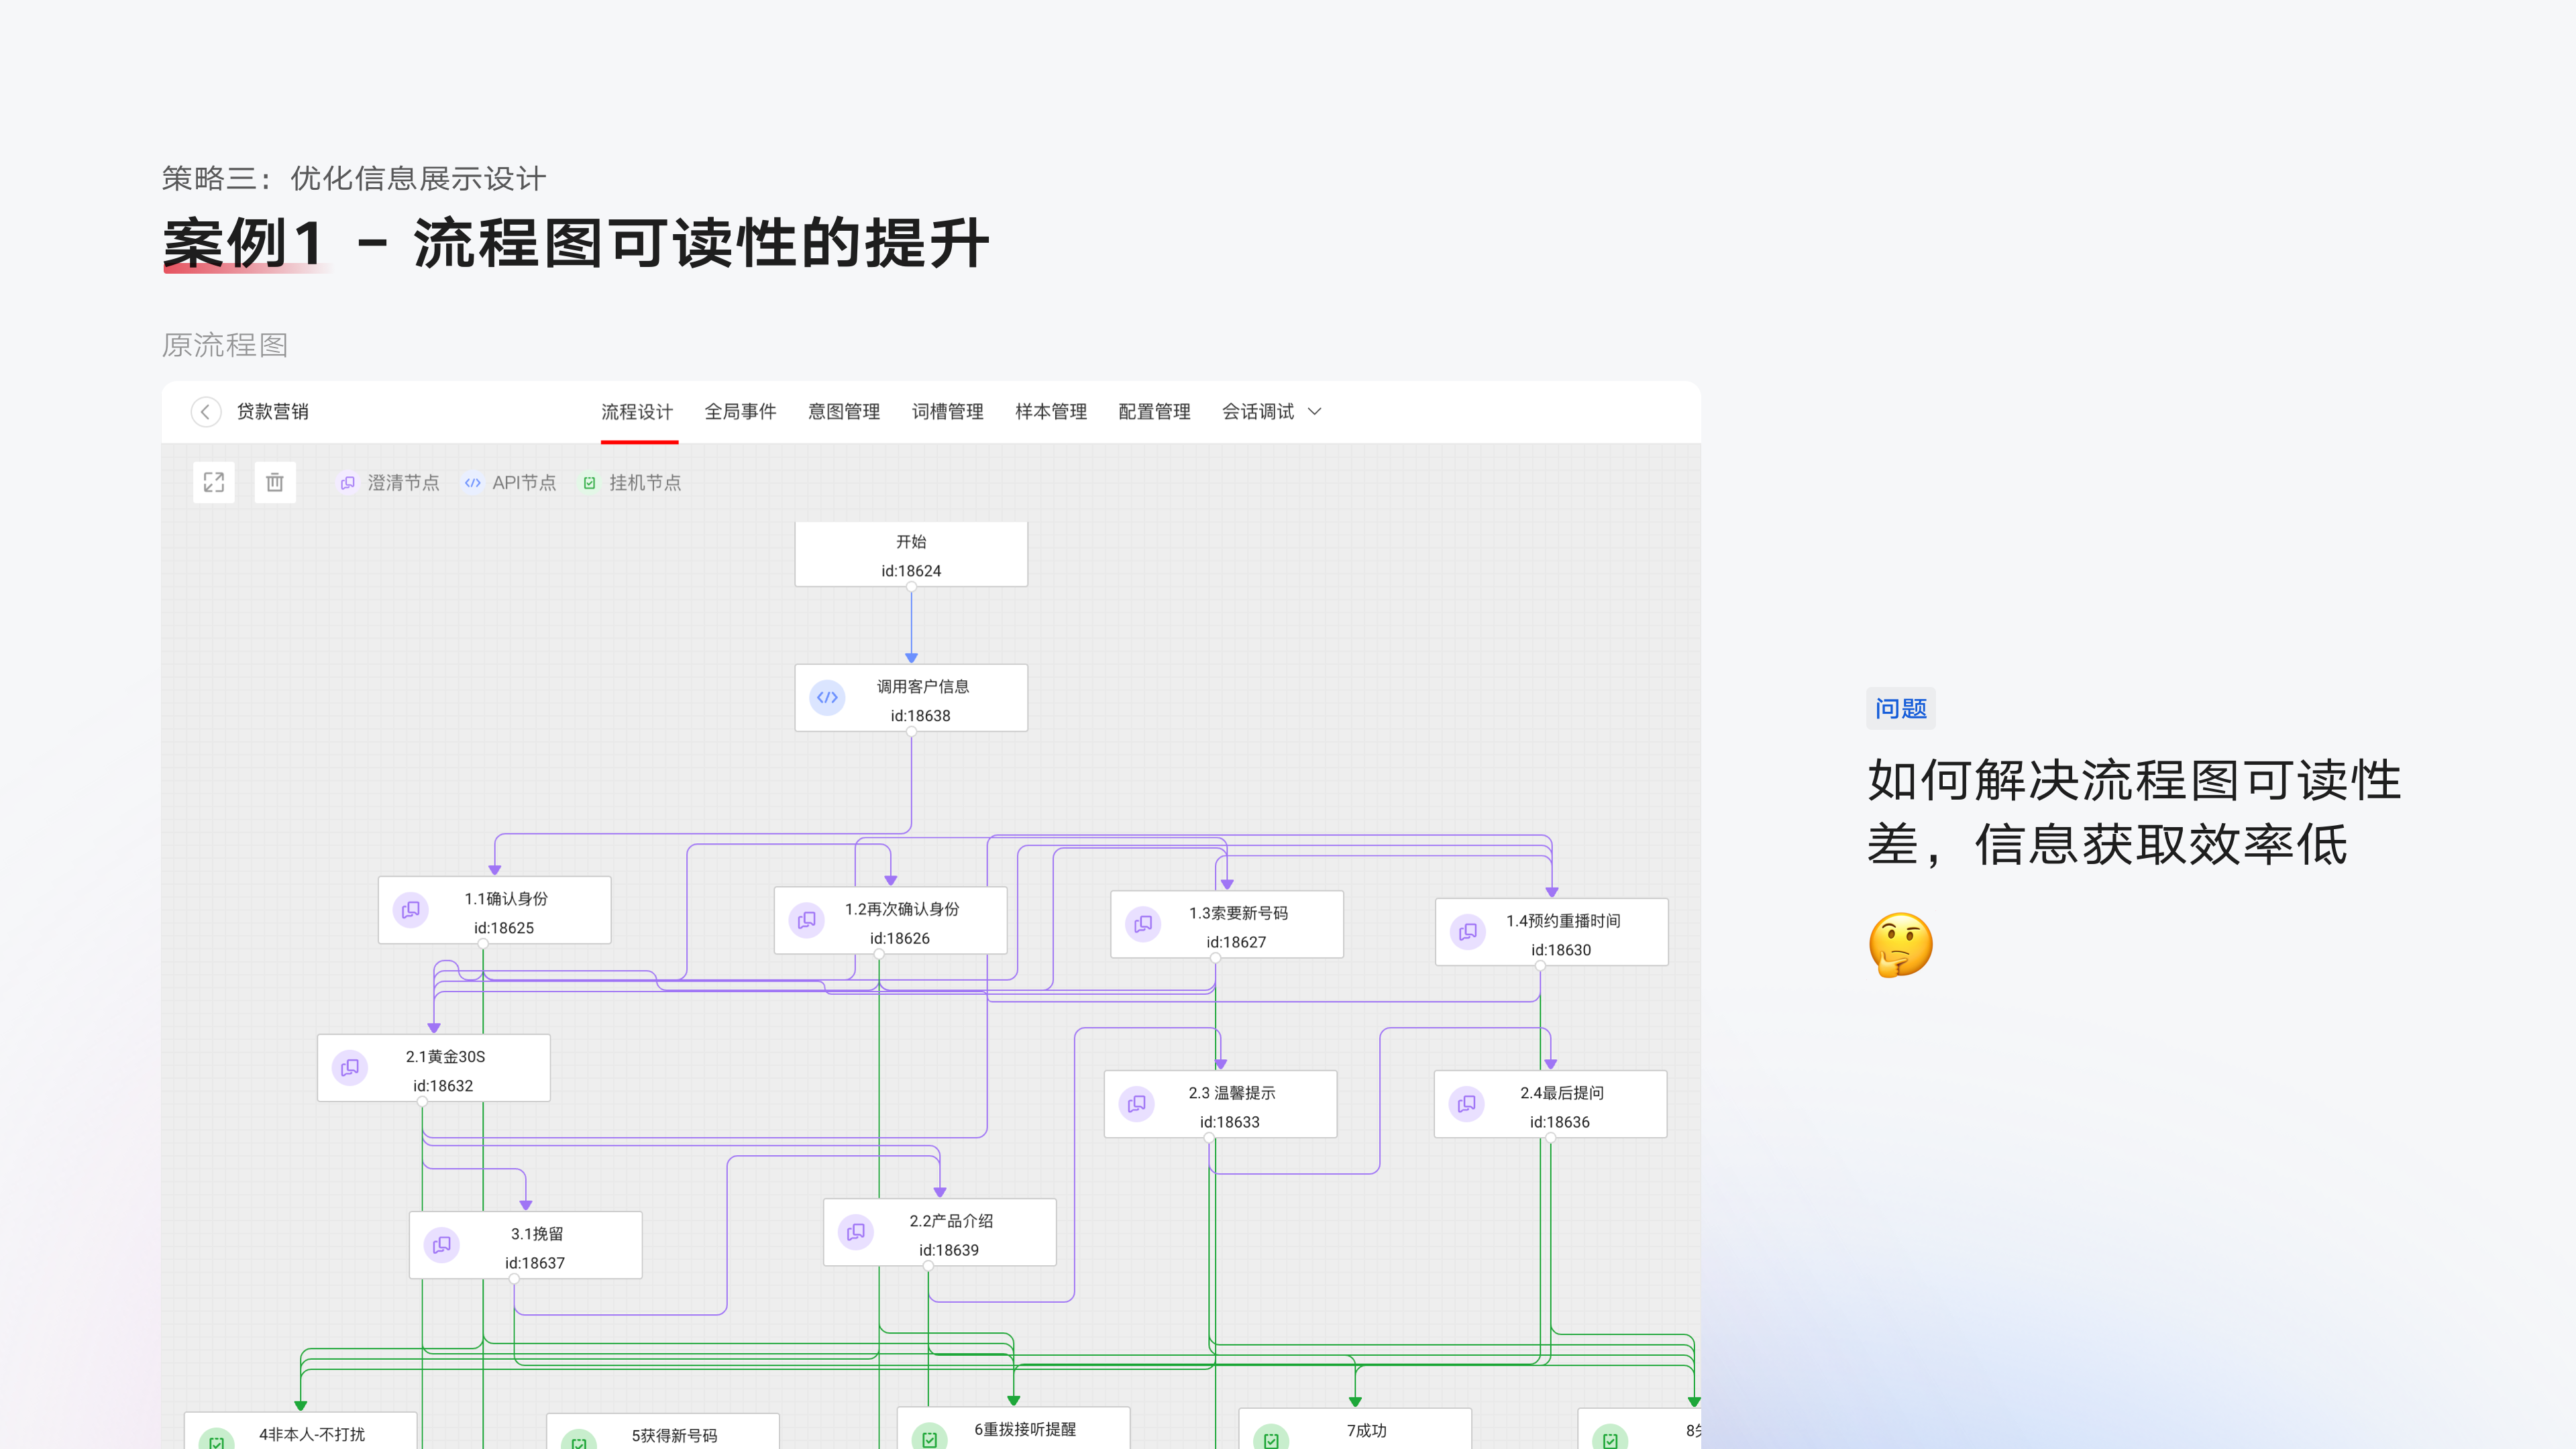This screenshot has width=2576, height=1449.
Task: Click the output port below 开始 node
Action: coord(911,588)
